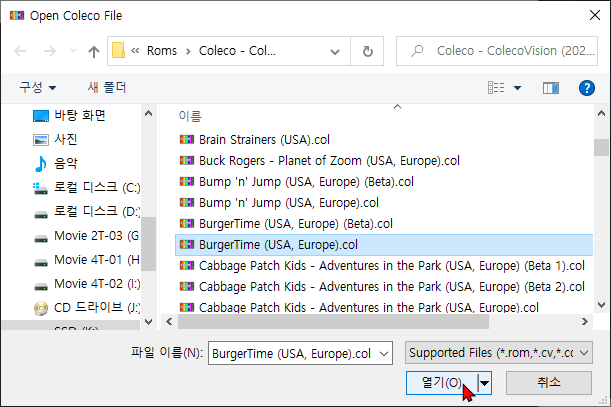Expand the 열기 button split arrow
Screen dimensions: 611x407
point(484,383)
